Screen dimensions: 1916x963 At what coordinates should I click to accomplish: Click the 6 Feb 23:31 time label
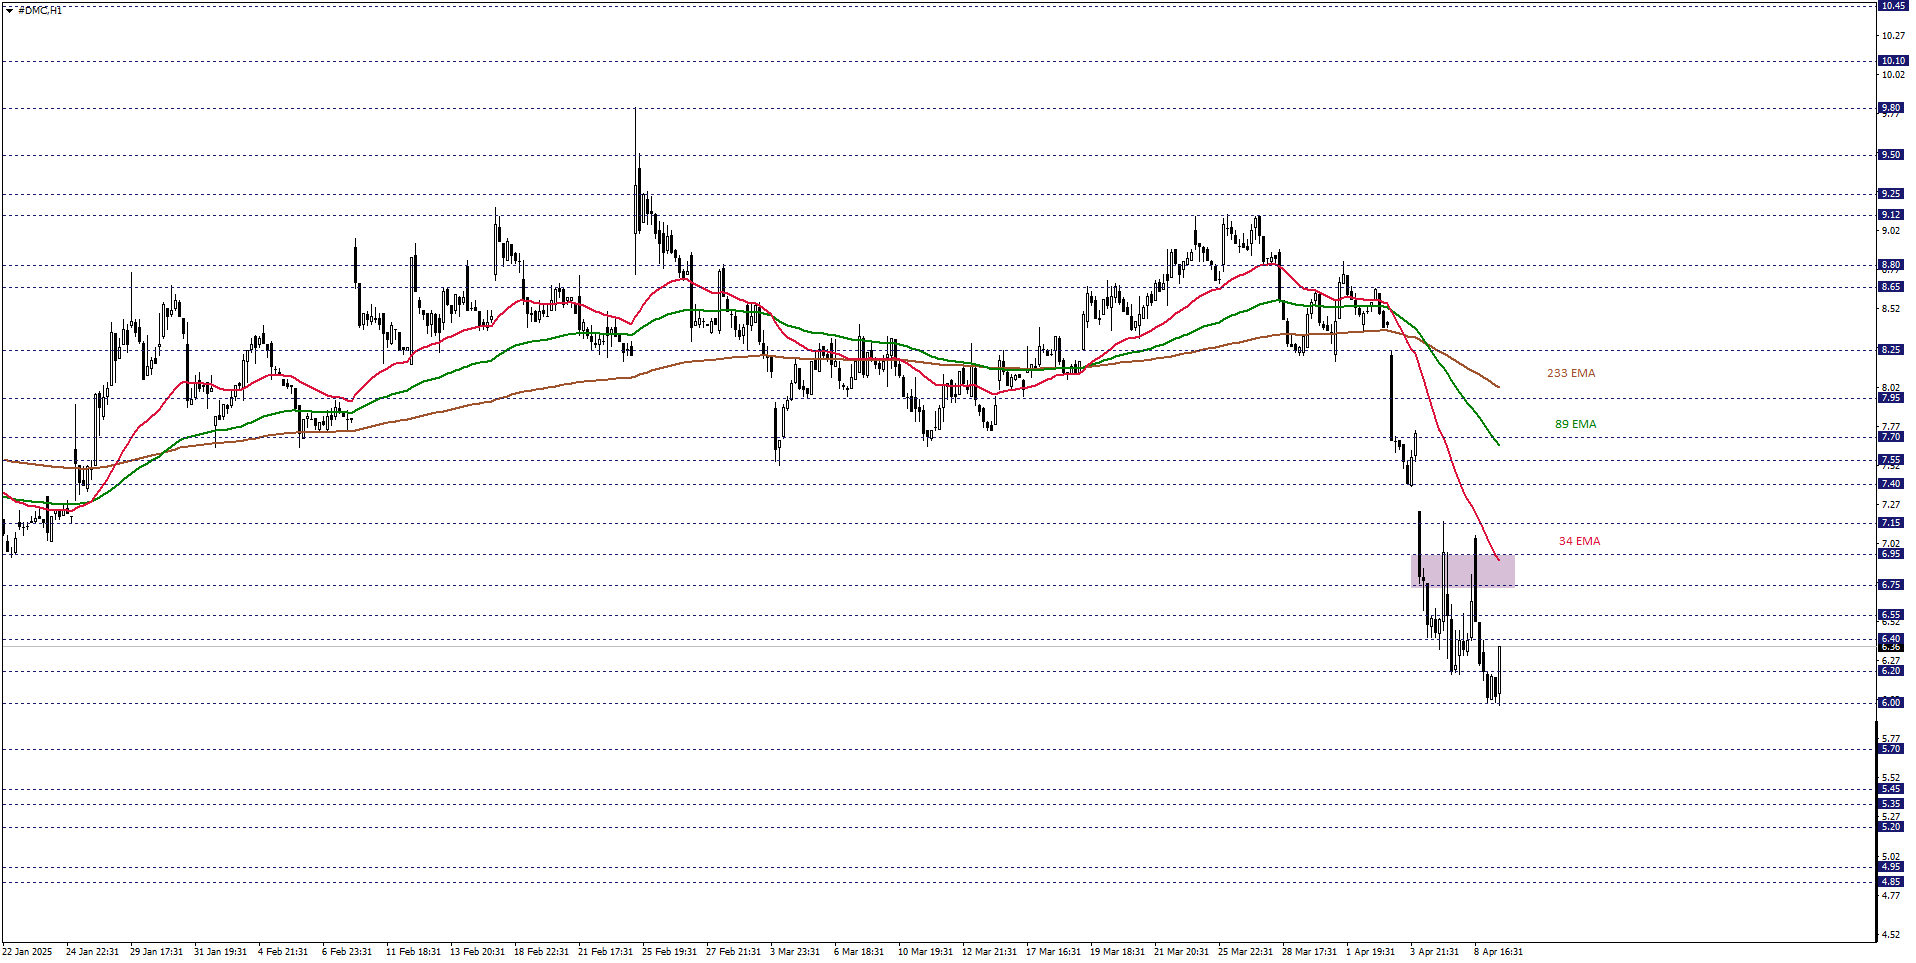tap(347, 952)
